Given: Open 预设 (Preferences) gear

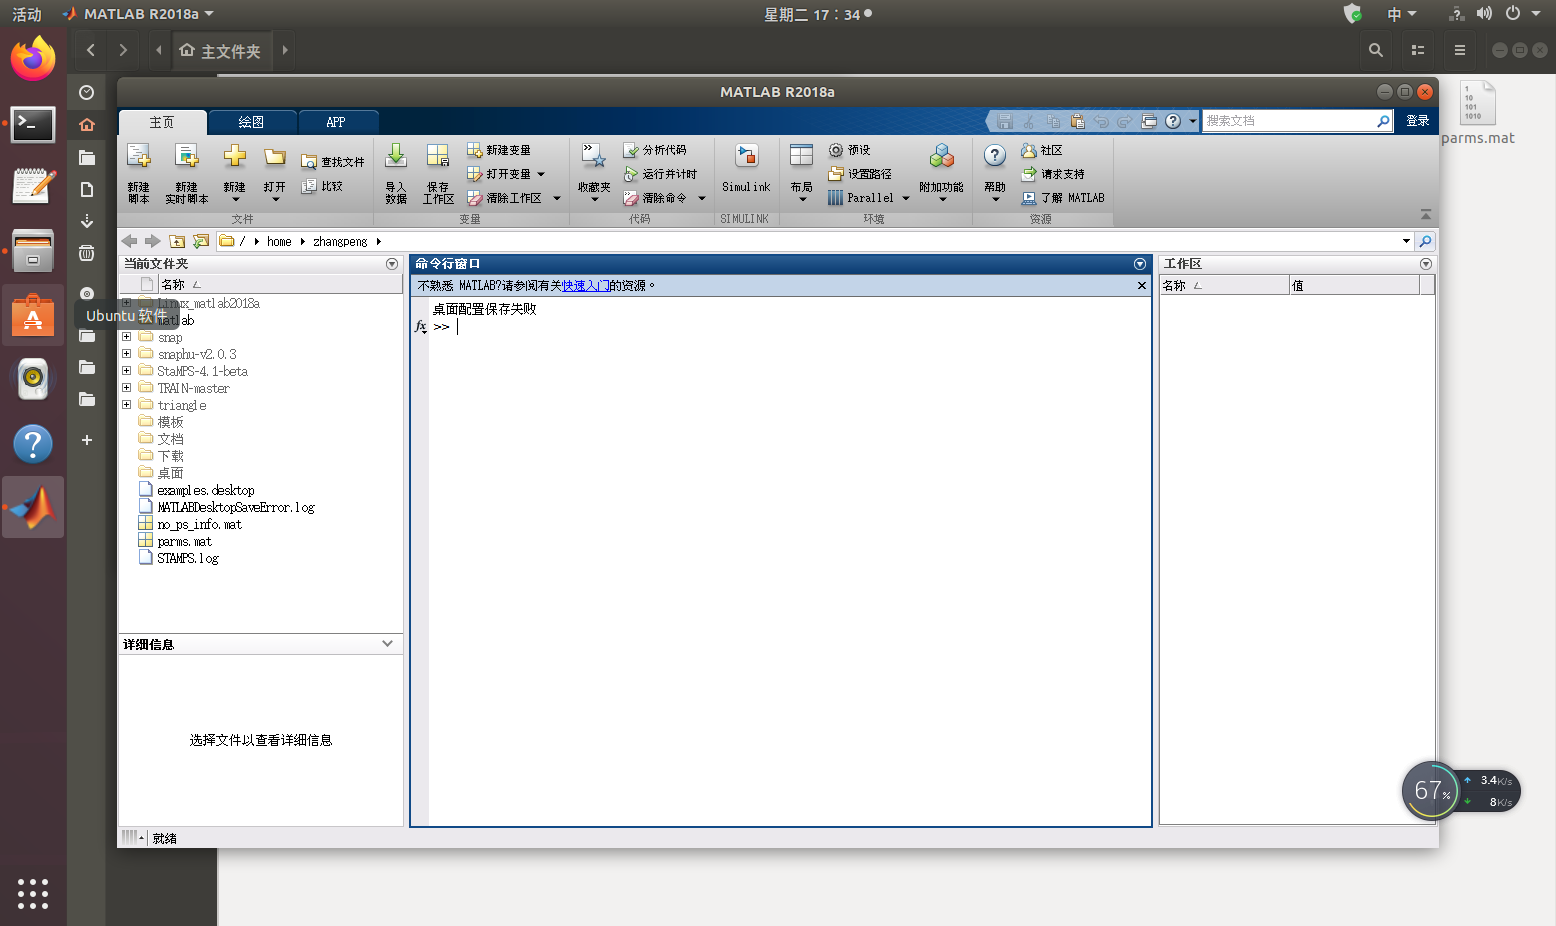Looking at the screenshot, I should [849, 150].
